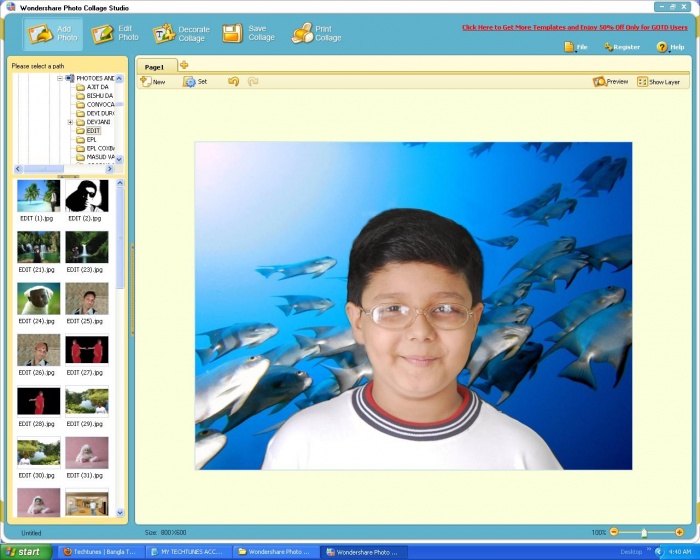Select the EDIT (31).jpg thumbnail

[87, 453]
